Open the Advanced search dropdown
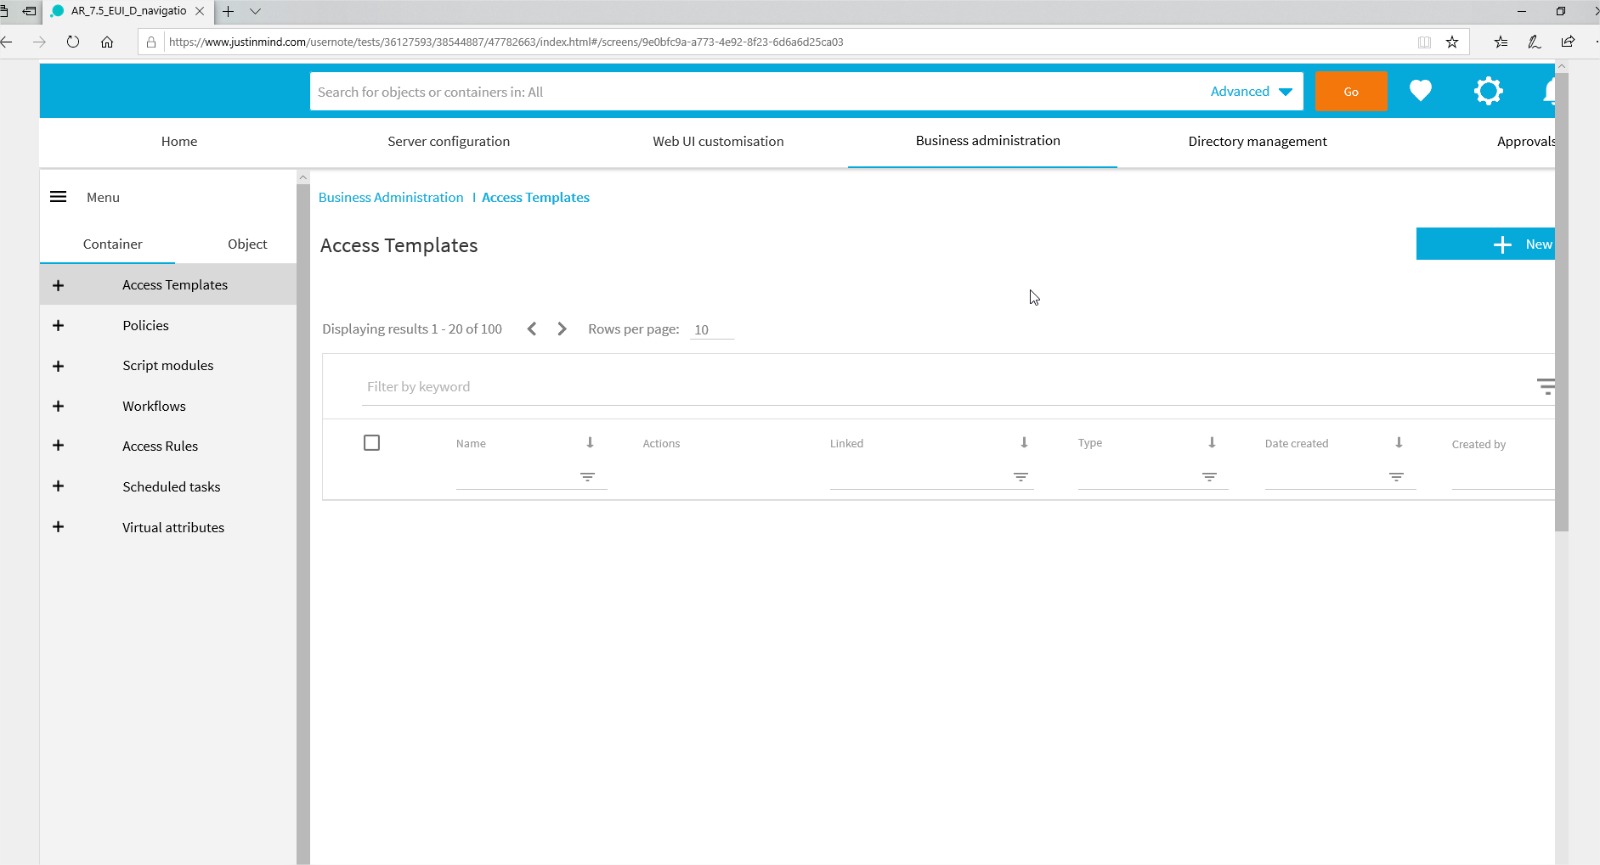The image size is (1600, 865). [1251, 91]
